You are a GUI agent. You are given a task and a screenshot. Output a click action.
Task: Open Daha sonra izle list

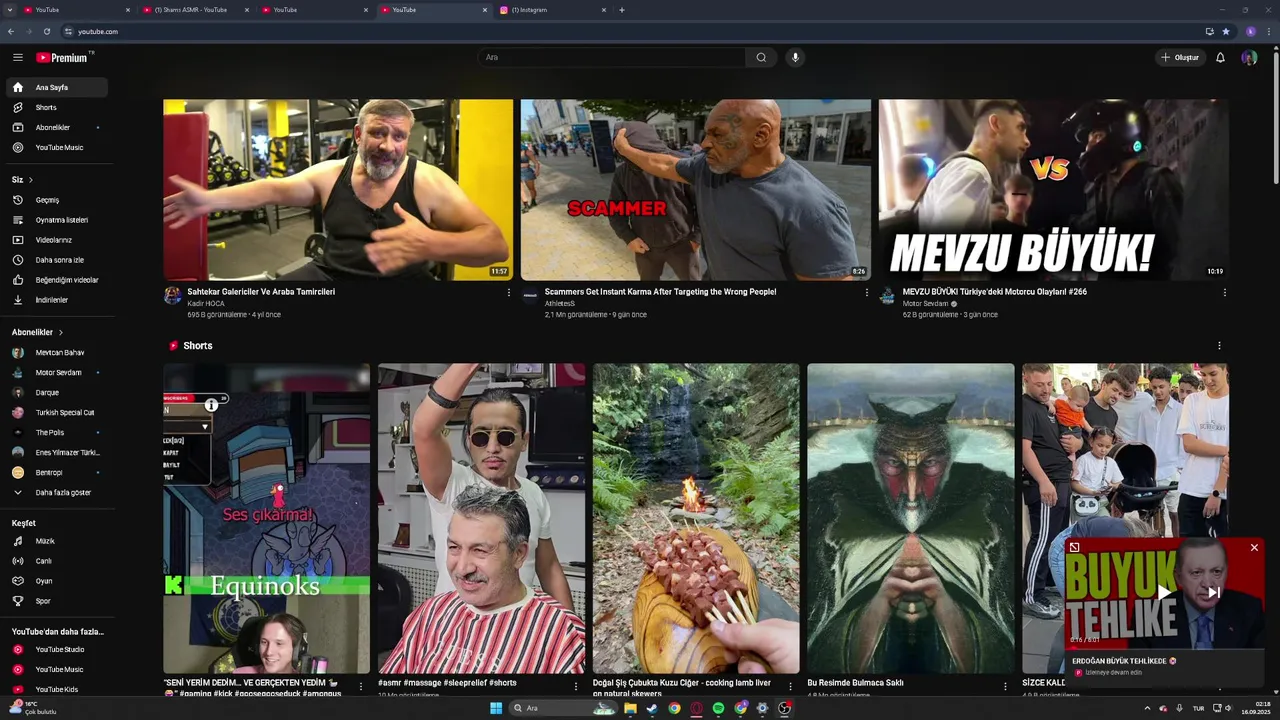pos(59,260)
